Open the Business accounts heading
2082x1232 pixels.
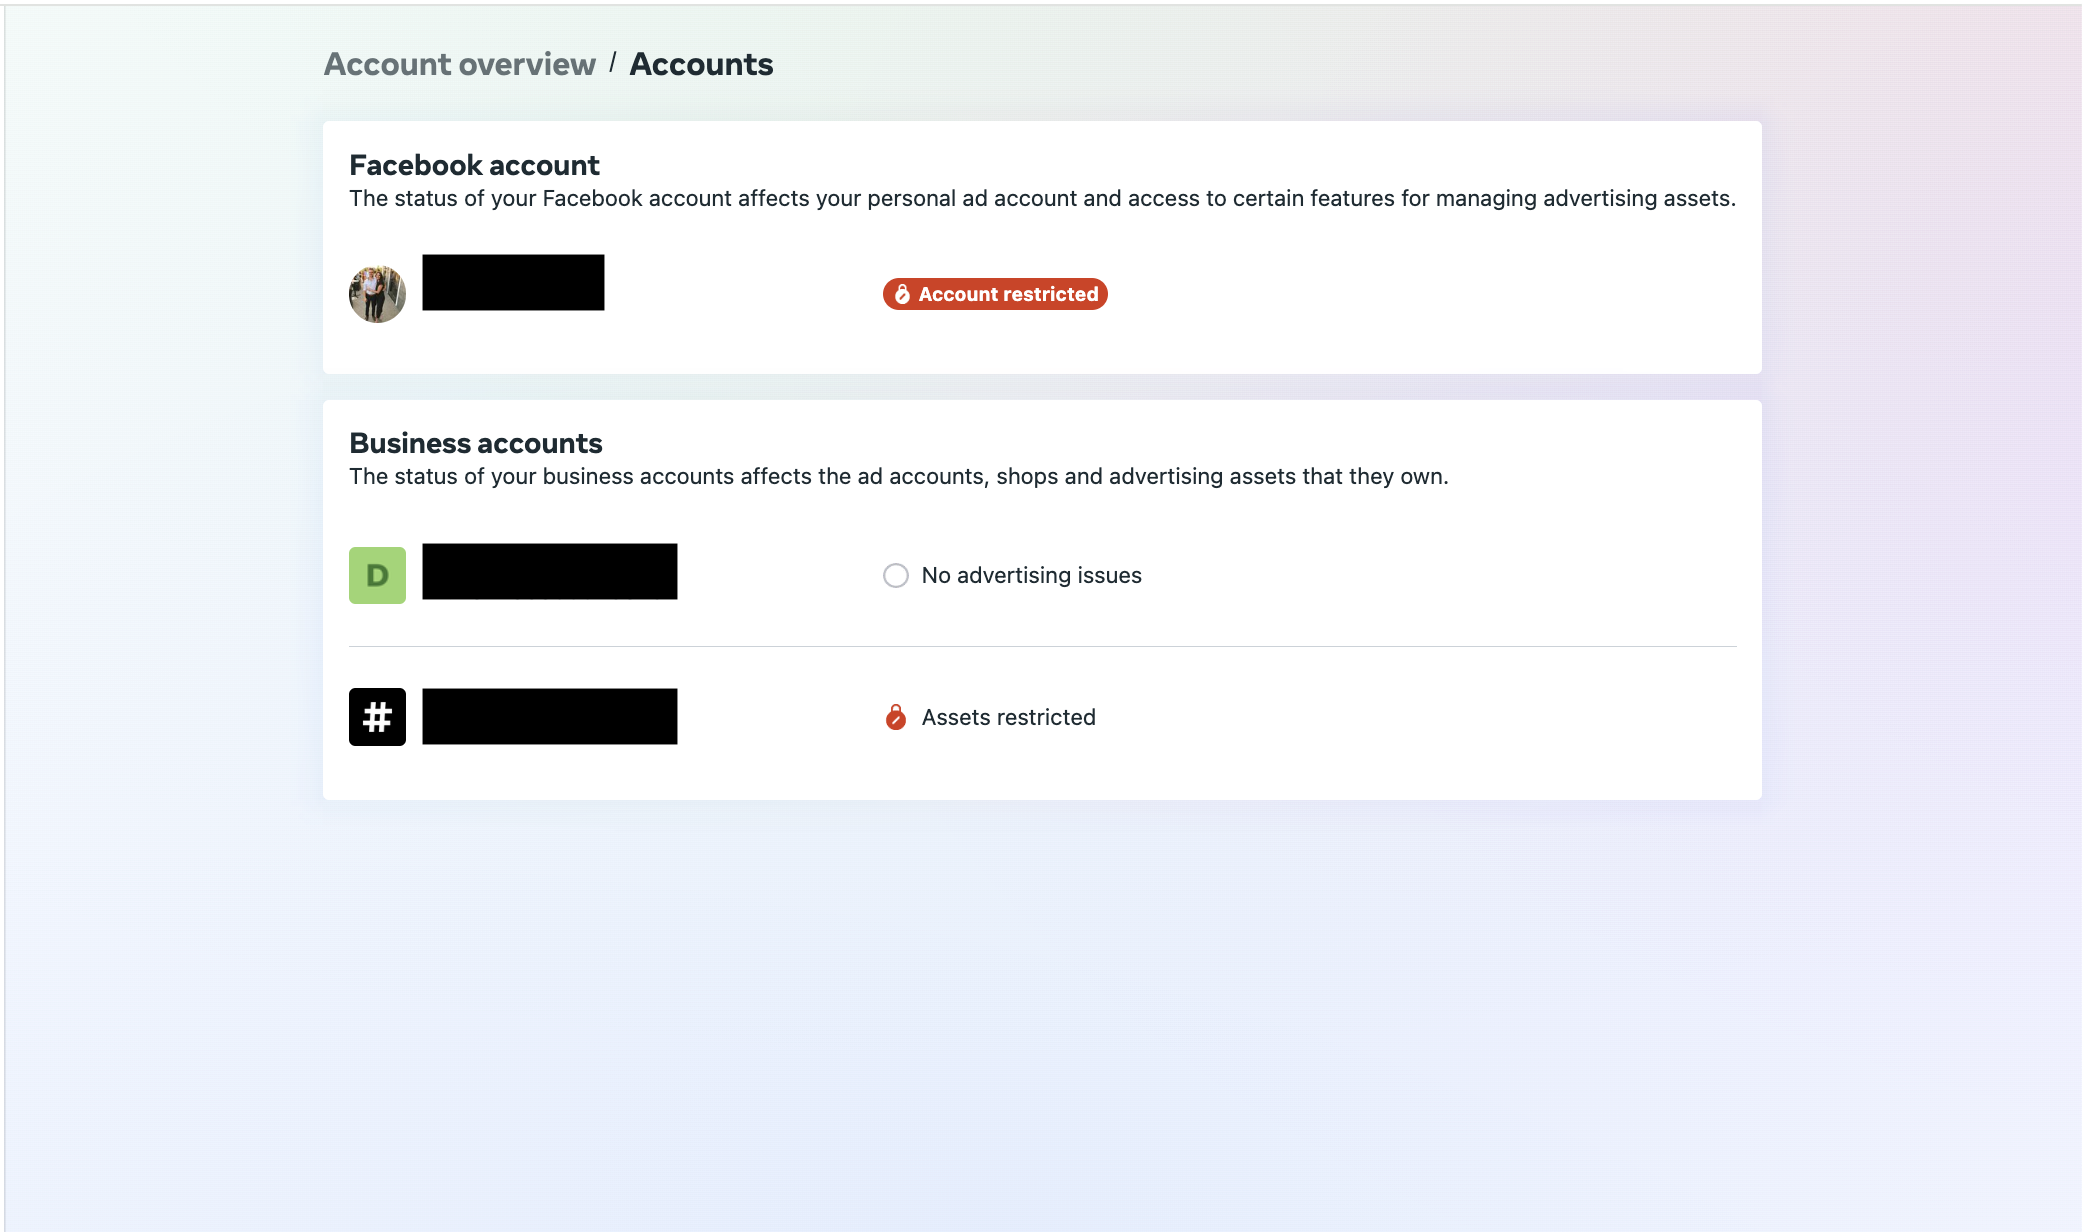coord(475,443)
